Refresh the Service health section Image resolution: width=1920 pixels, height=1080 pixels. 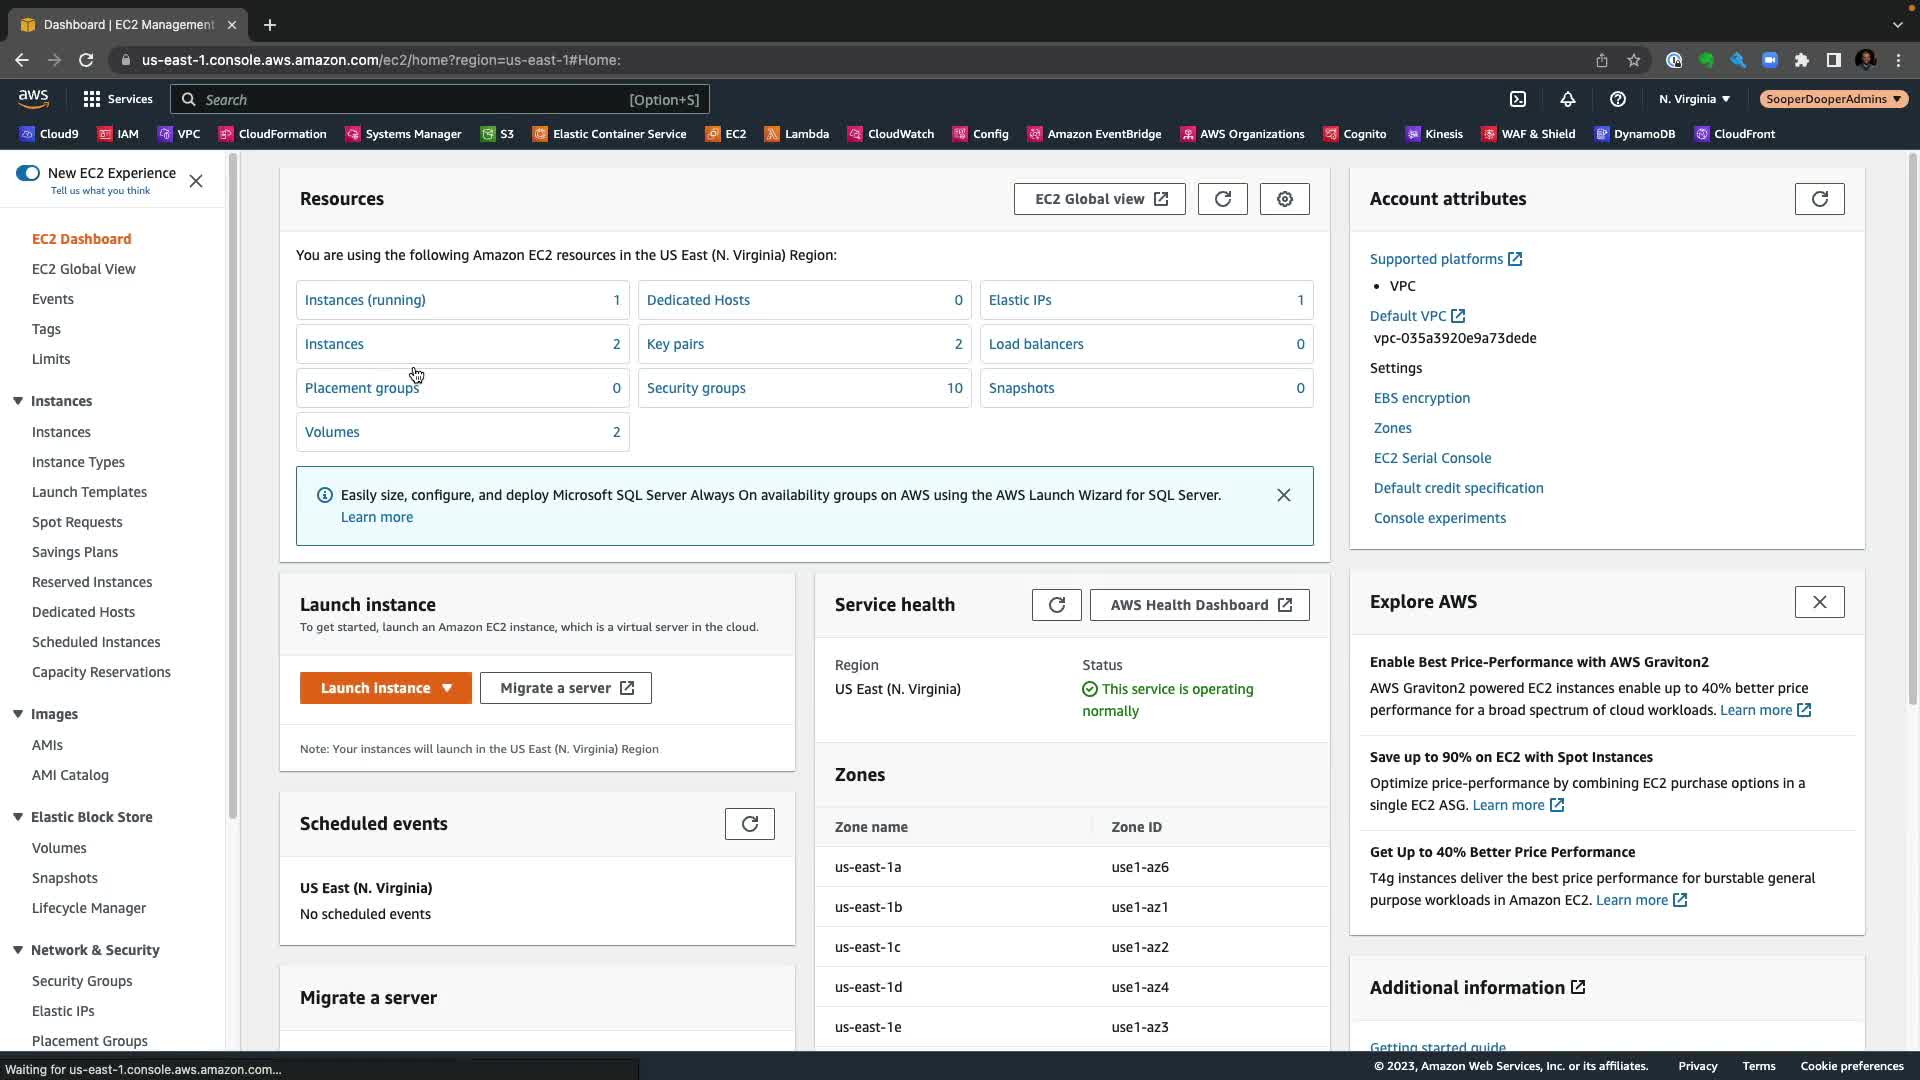[1056, 605]
